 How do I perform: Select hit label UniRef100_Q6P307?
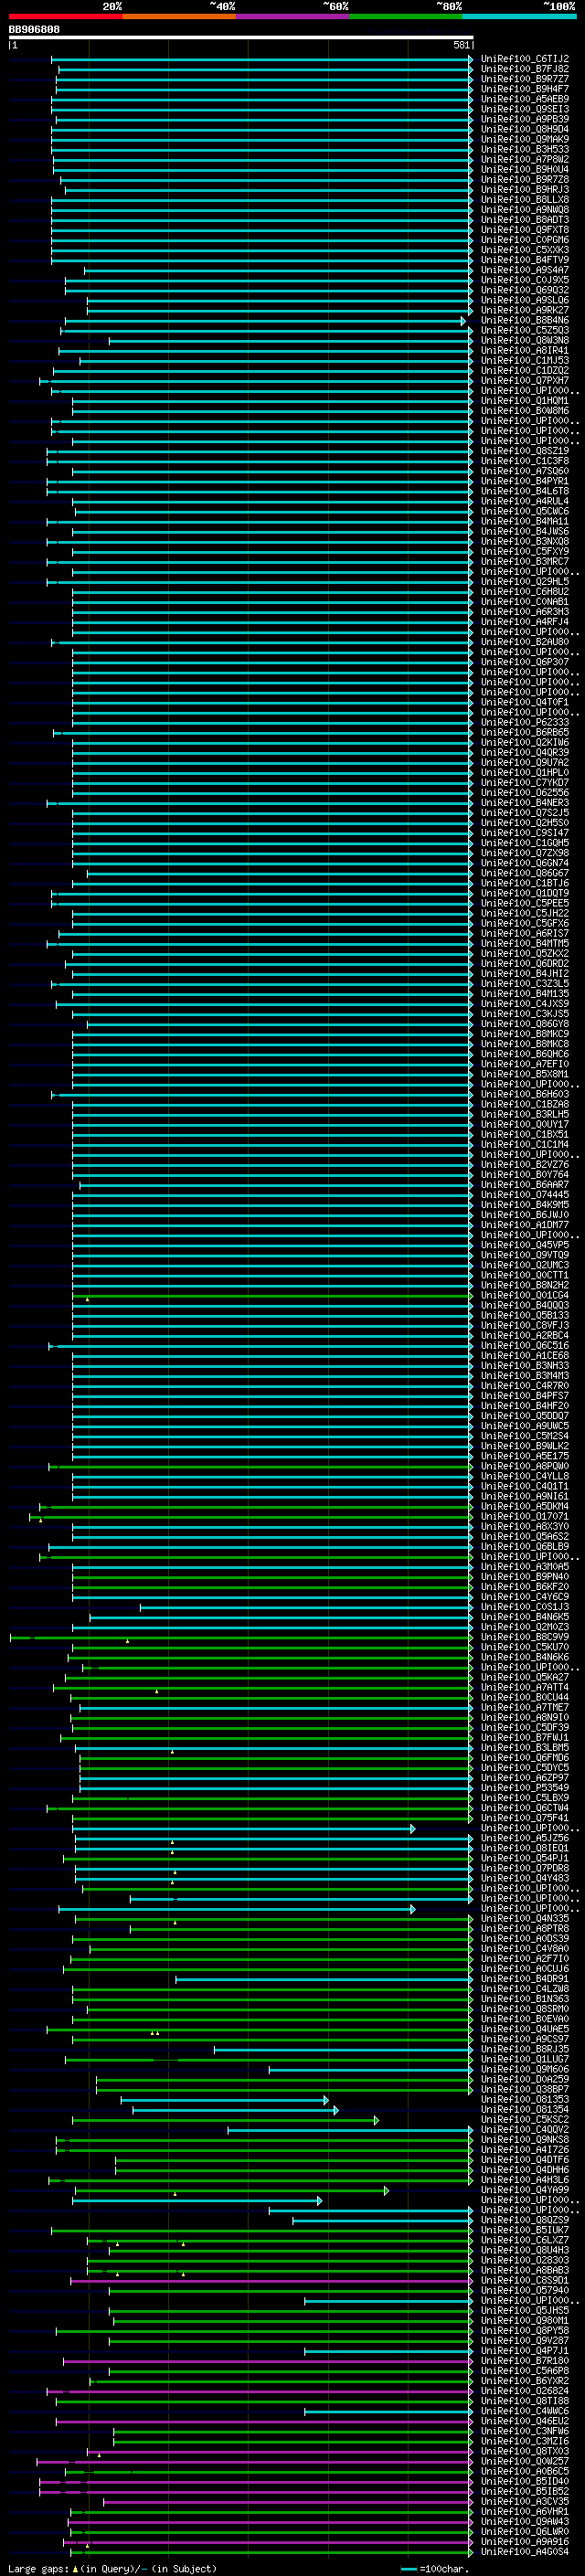coord(525,662)
